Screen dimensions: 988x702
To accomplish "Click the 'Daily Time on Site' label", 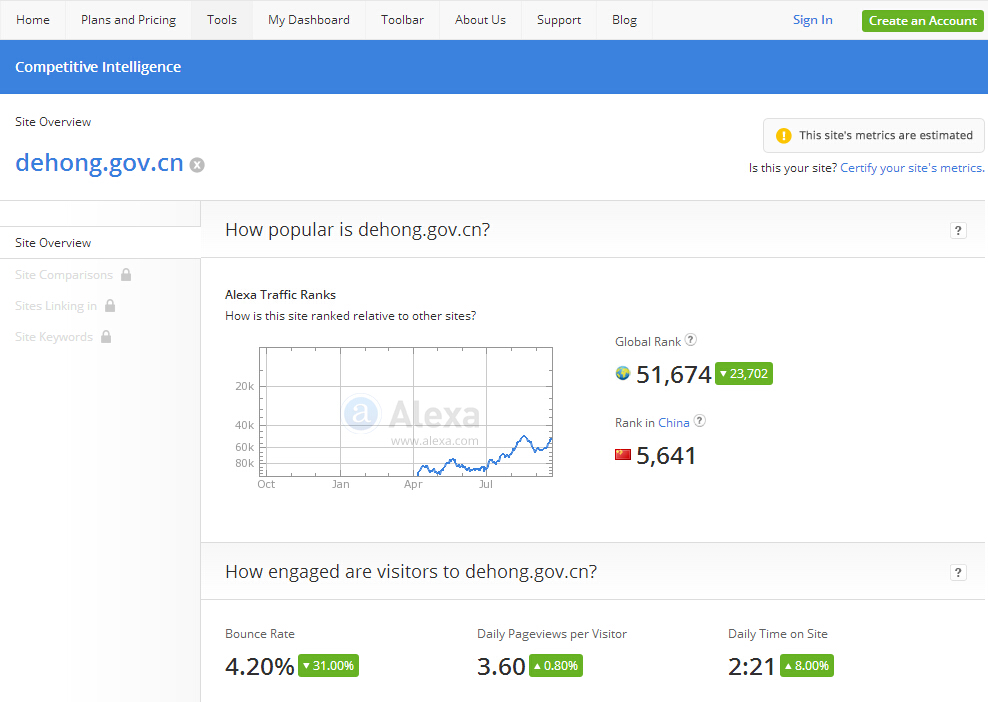I will tap(778, 634).
